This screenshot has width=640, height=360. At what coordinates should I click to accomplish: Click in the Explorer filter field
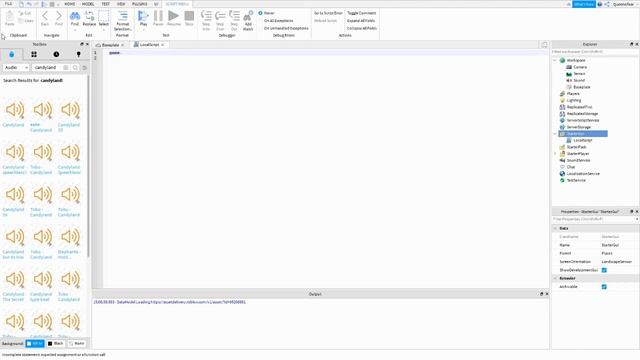click(595, 52)
